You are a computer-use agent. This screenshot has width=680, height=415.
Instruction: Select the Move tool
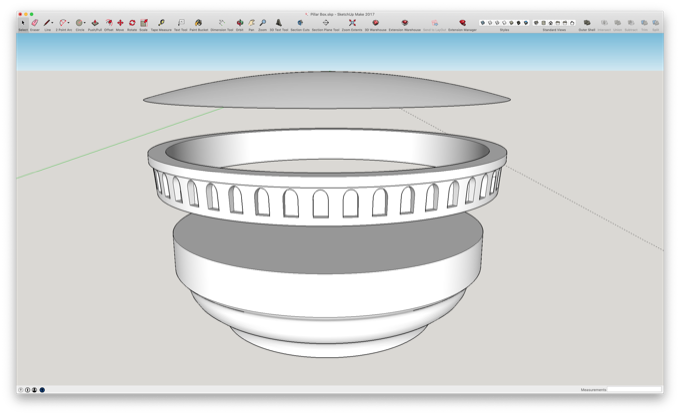120,23
